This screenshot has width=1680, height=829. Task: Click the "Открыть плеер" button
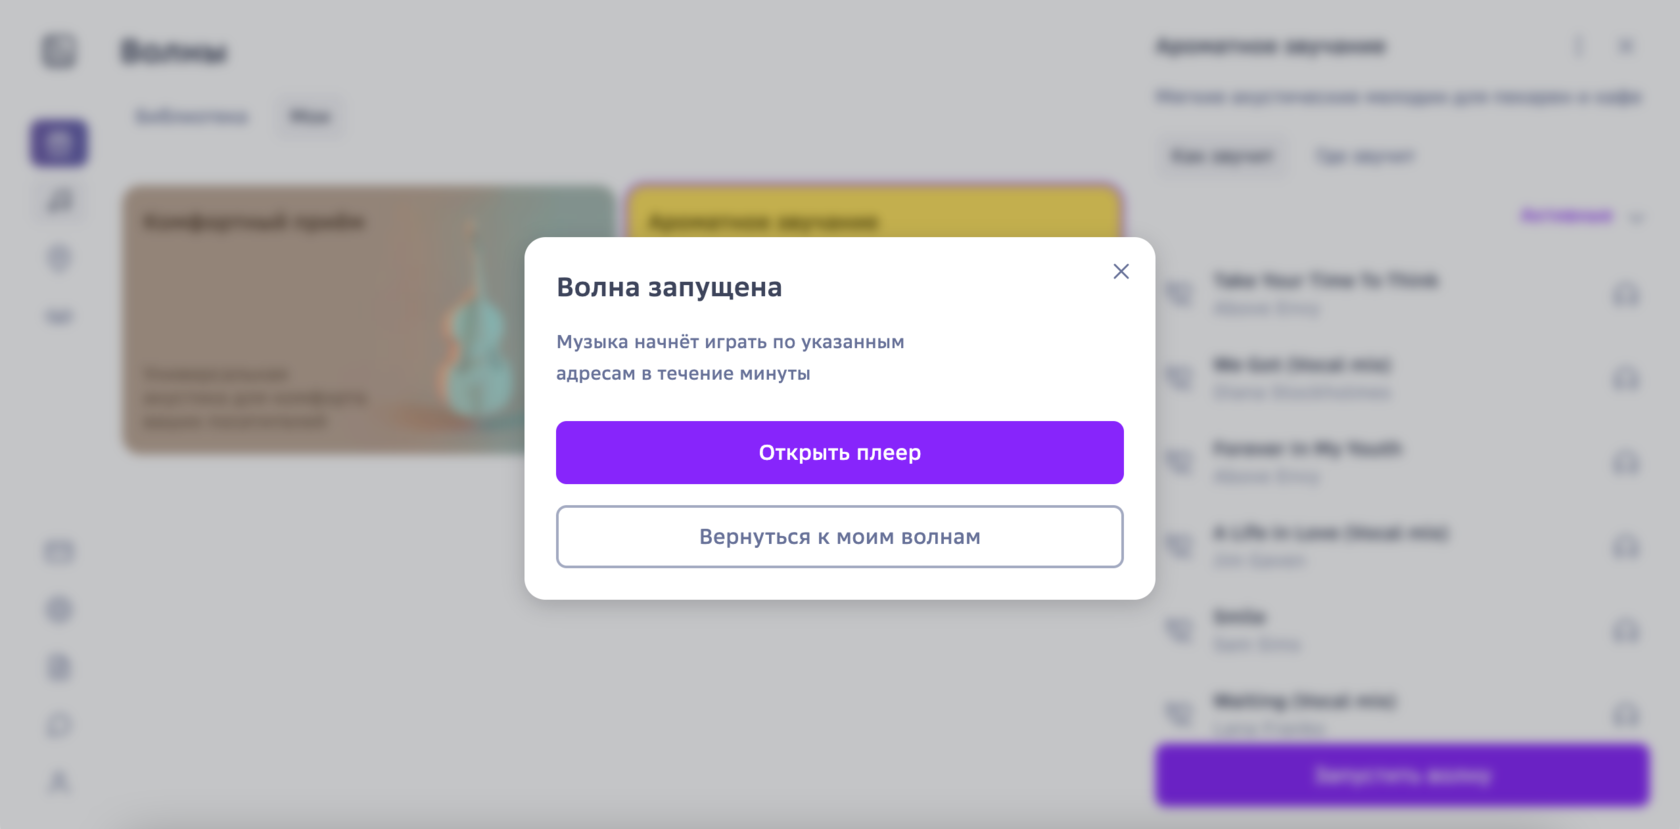point(839,453)
